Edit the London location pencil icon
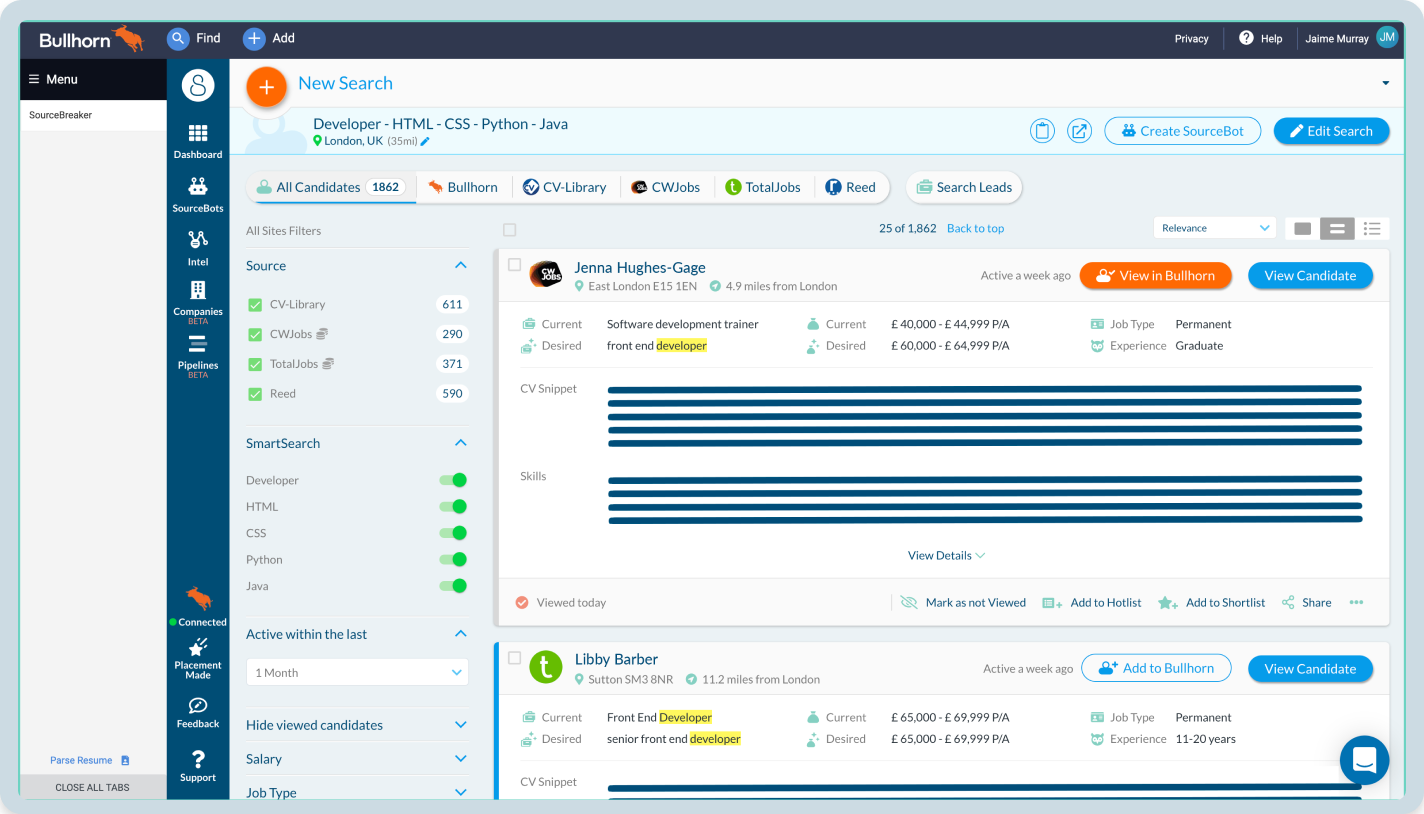The height and width of the screenshot is (814, 1424). click(x=425, y=142)
